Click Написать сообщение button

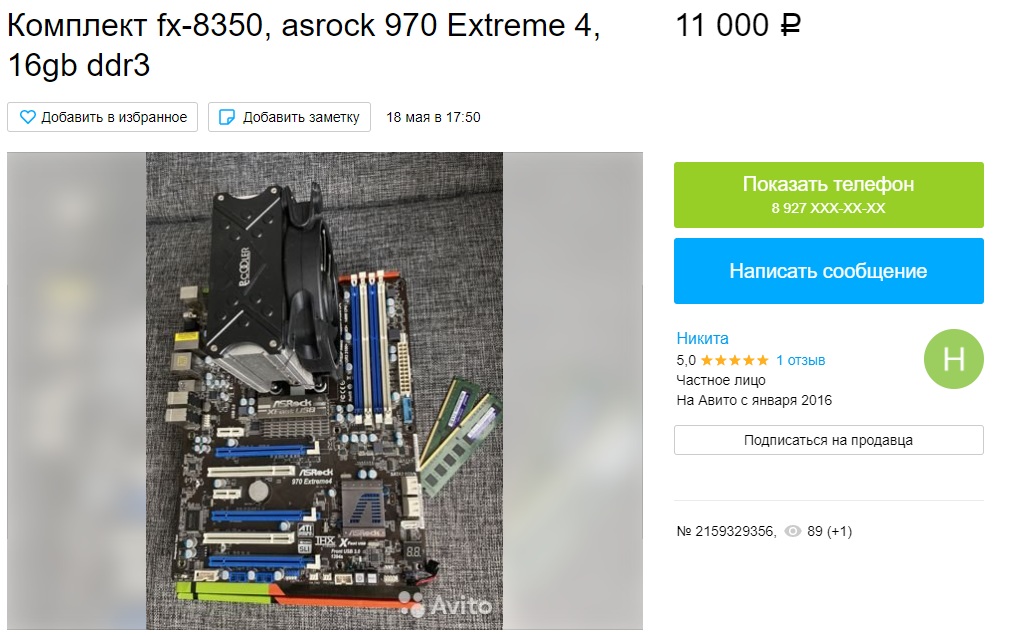[x=829, y=271]
